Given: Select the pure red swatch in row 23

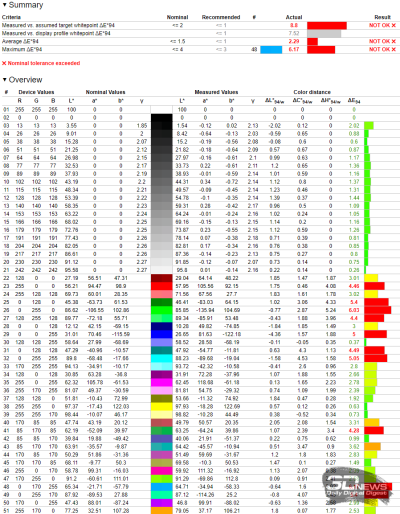Looking at the screenshot, I should 162,286.
